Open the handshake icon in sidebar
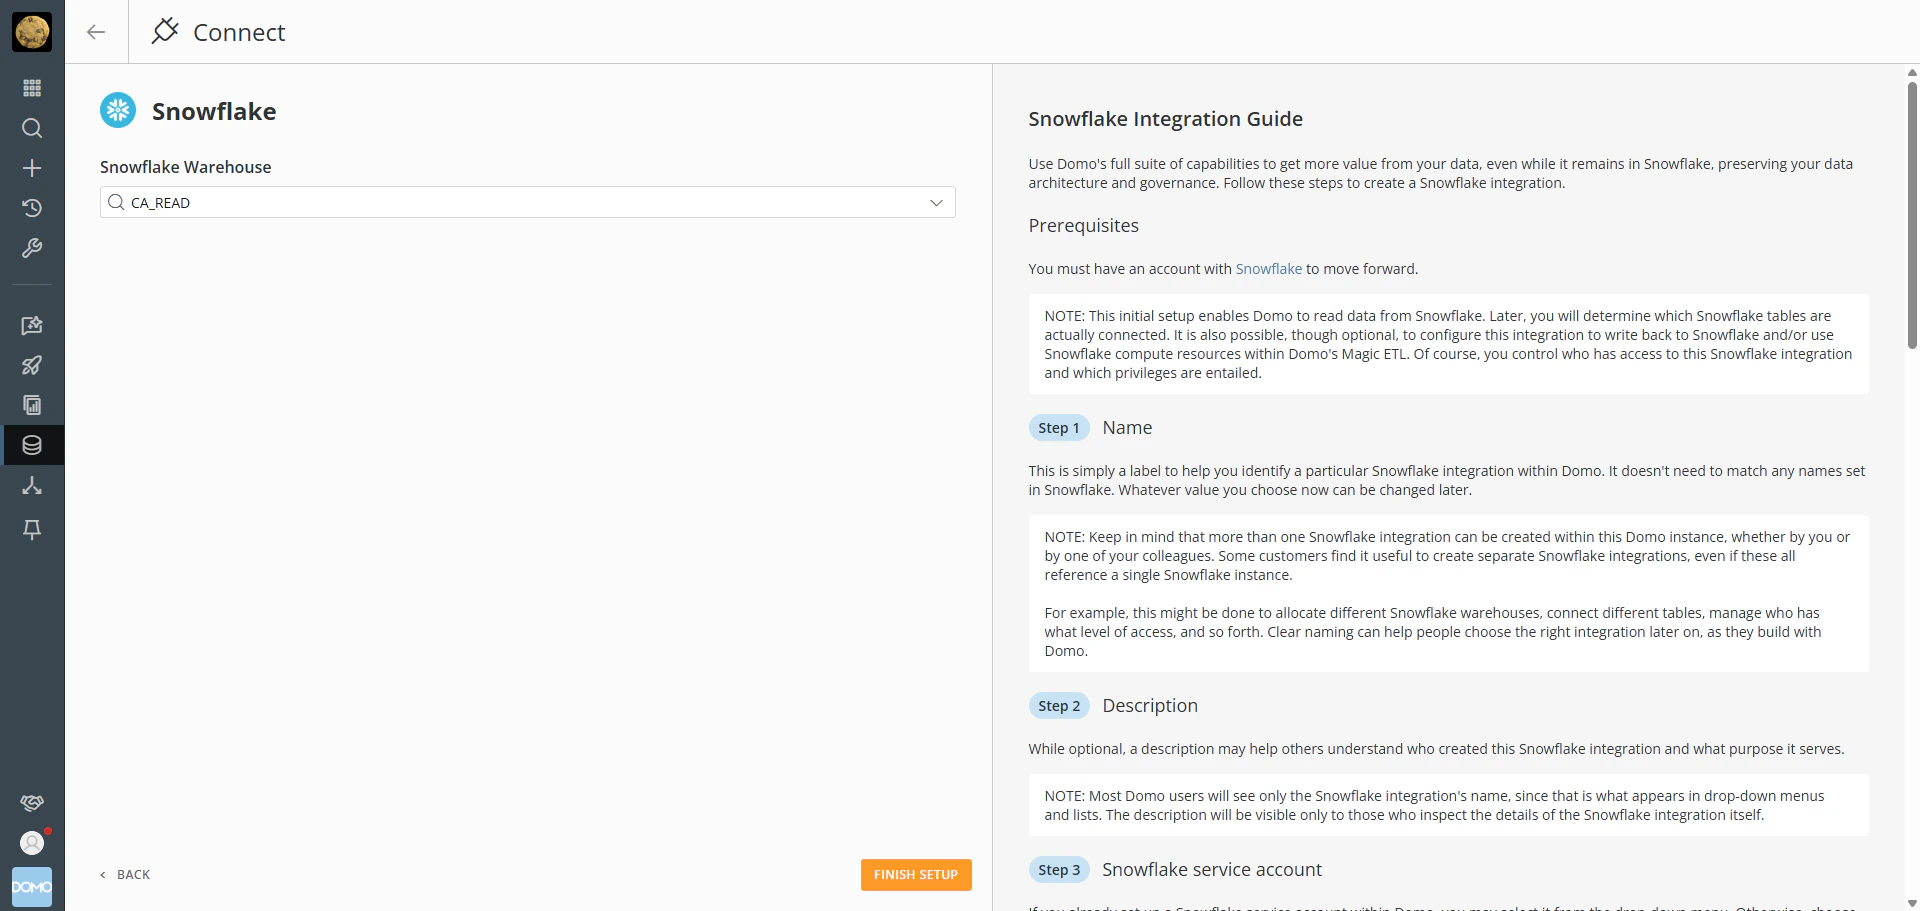The width and height of the screenshot is (1920, 911). pyautogui.click(x=32, y=803)
